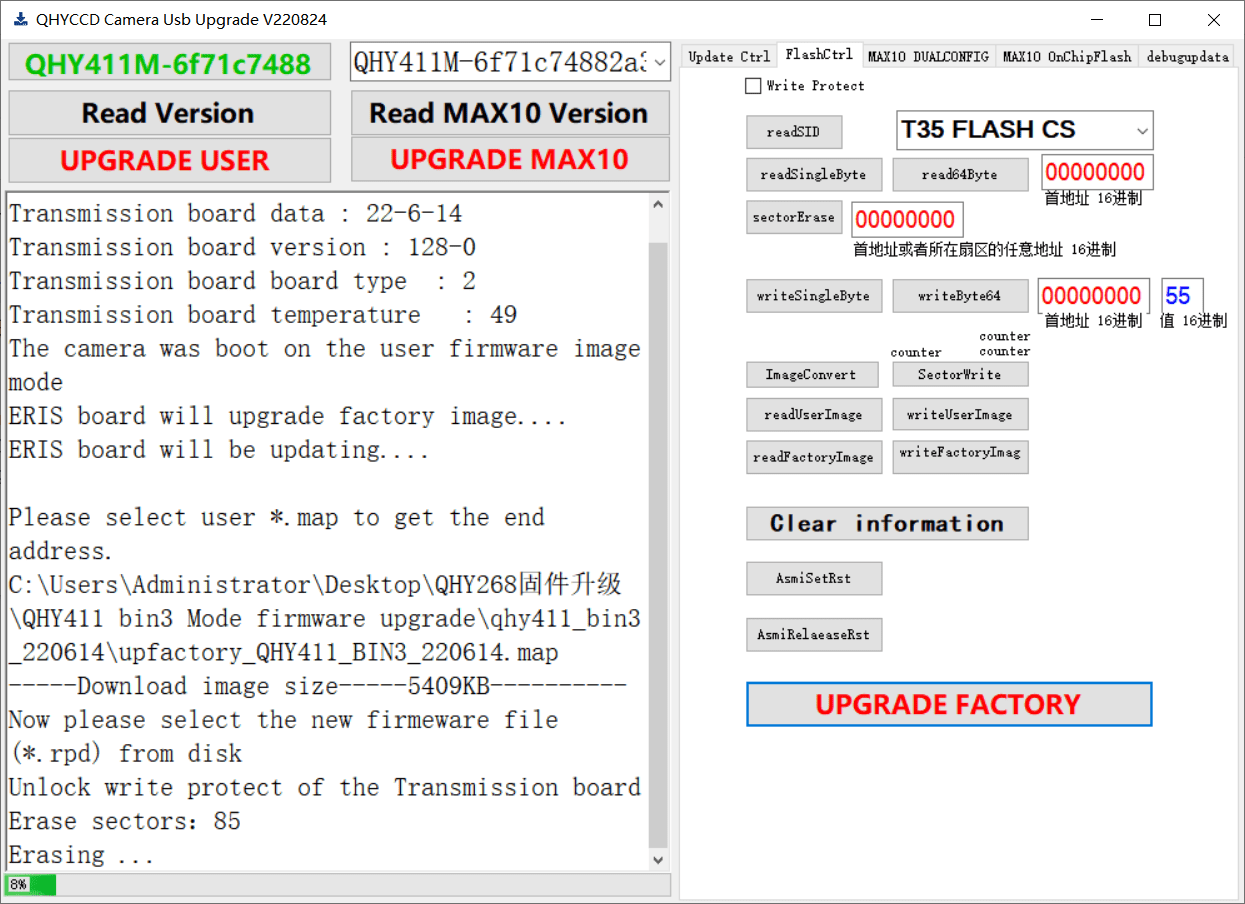Focus the write address field beside writeByte64

(1093, 296)
